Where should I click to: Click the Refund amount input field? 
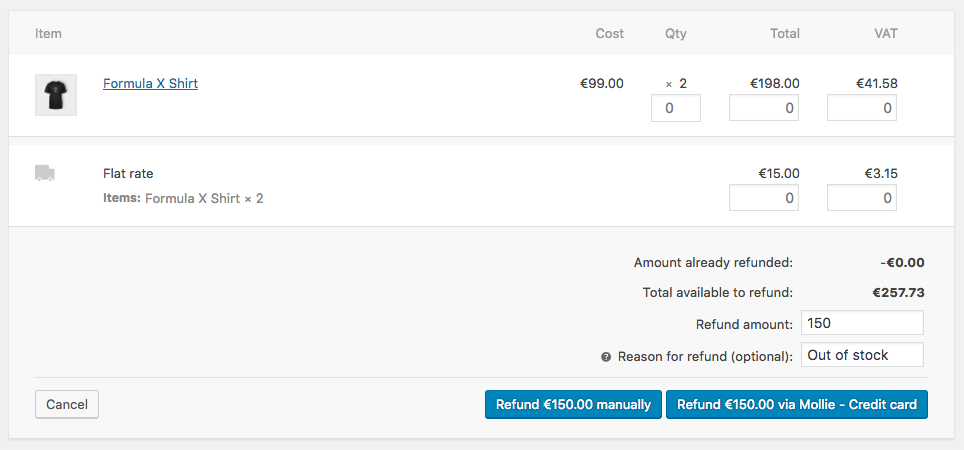(x=861, y=324)
